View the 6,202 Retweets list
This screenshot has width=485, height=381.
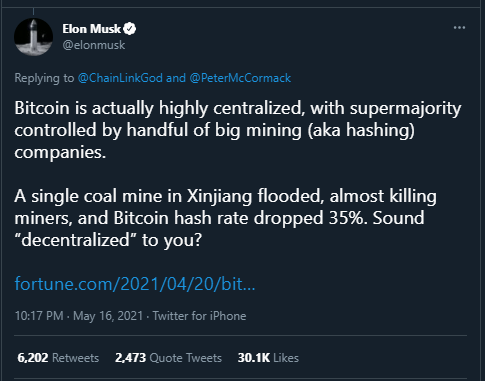[x=58, y=358]
